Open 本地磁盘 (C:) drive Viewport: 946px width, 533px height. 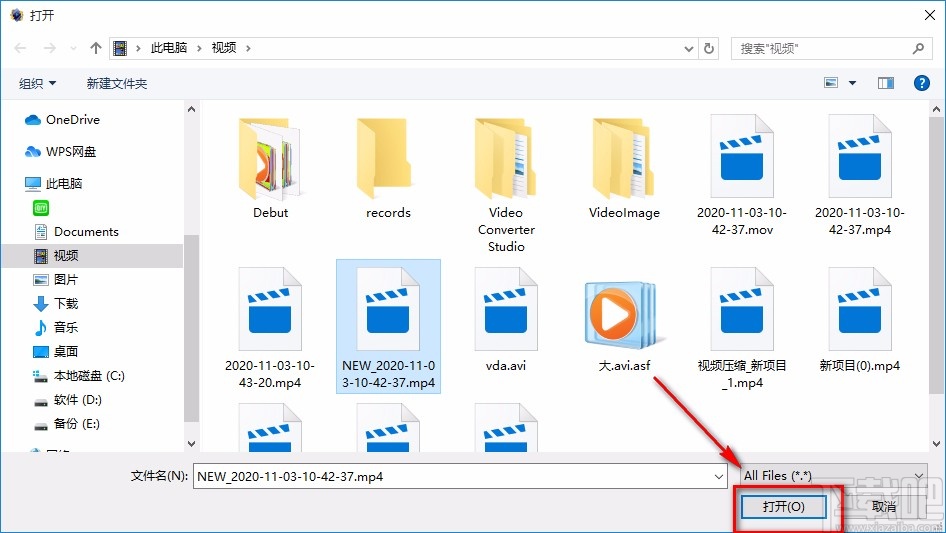79,375
